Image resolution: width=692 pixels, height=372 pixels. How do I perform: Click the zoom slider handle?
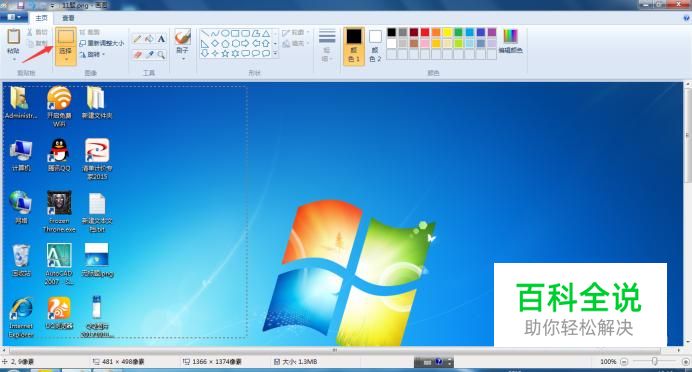[654, 361]
